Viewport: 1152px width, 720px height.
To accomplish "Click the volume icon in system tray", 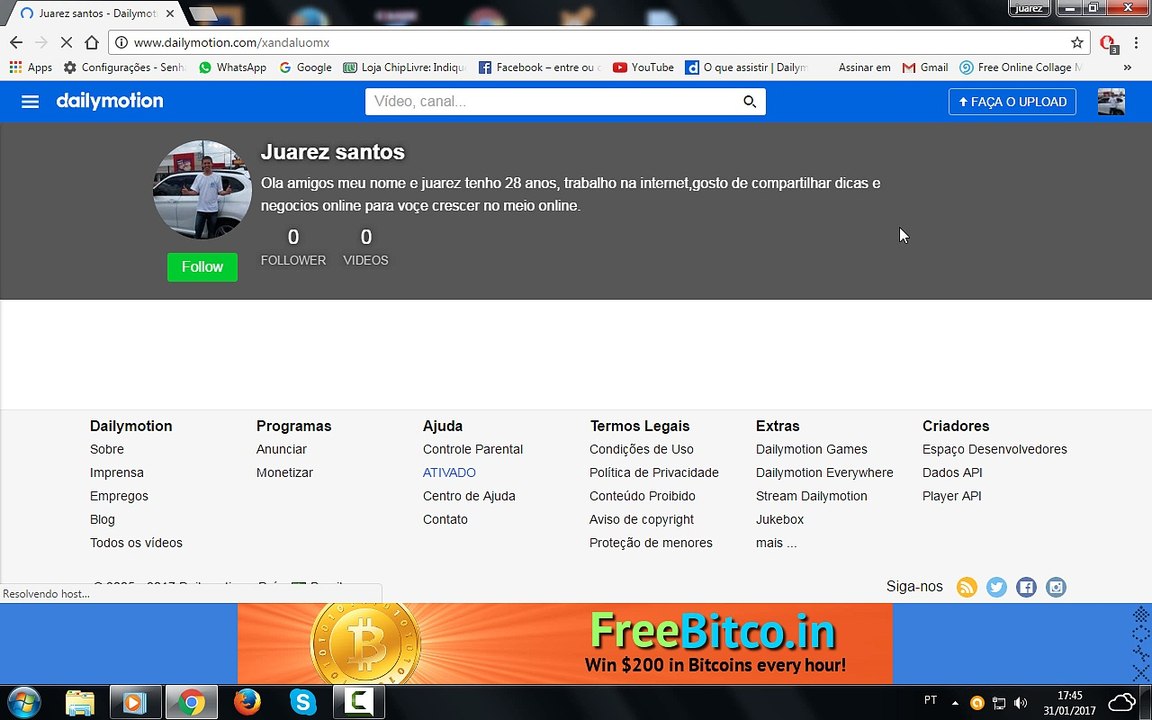I will tap(1020, 702).
